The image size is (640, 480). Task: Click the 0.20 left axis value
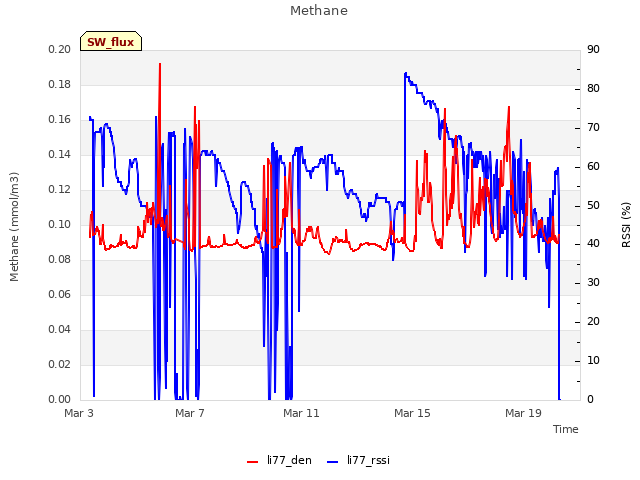[60, 49]
